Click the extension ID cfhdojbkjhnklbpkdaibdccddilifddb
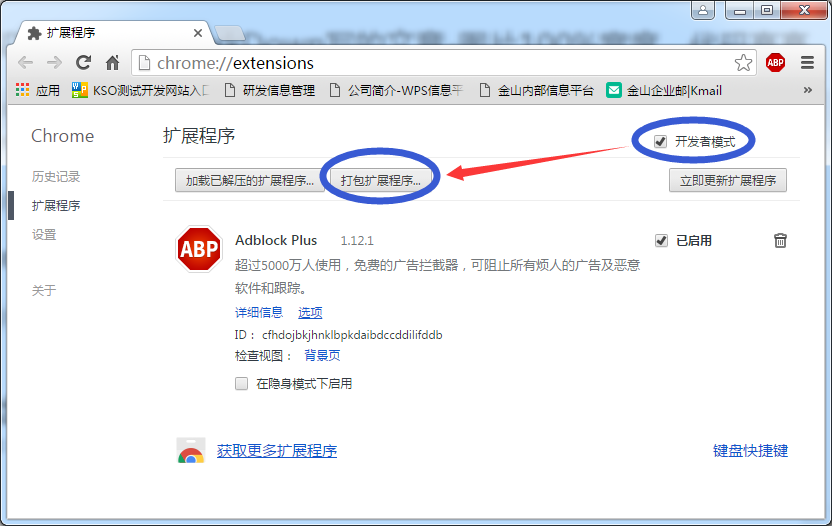The width and height of the screenshot is (832, 526). [352, 335]
